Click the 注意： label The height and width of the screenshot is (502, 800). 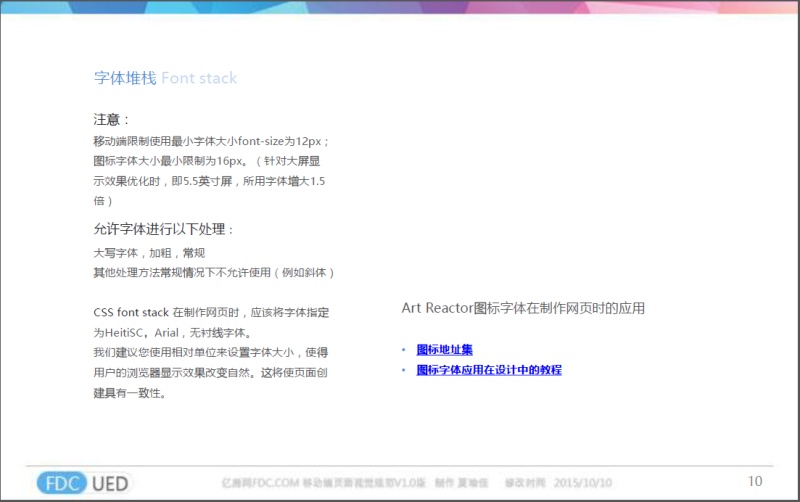point(112,119)
